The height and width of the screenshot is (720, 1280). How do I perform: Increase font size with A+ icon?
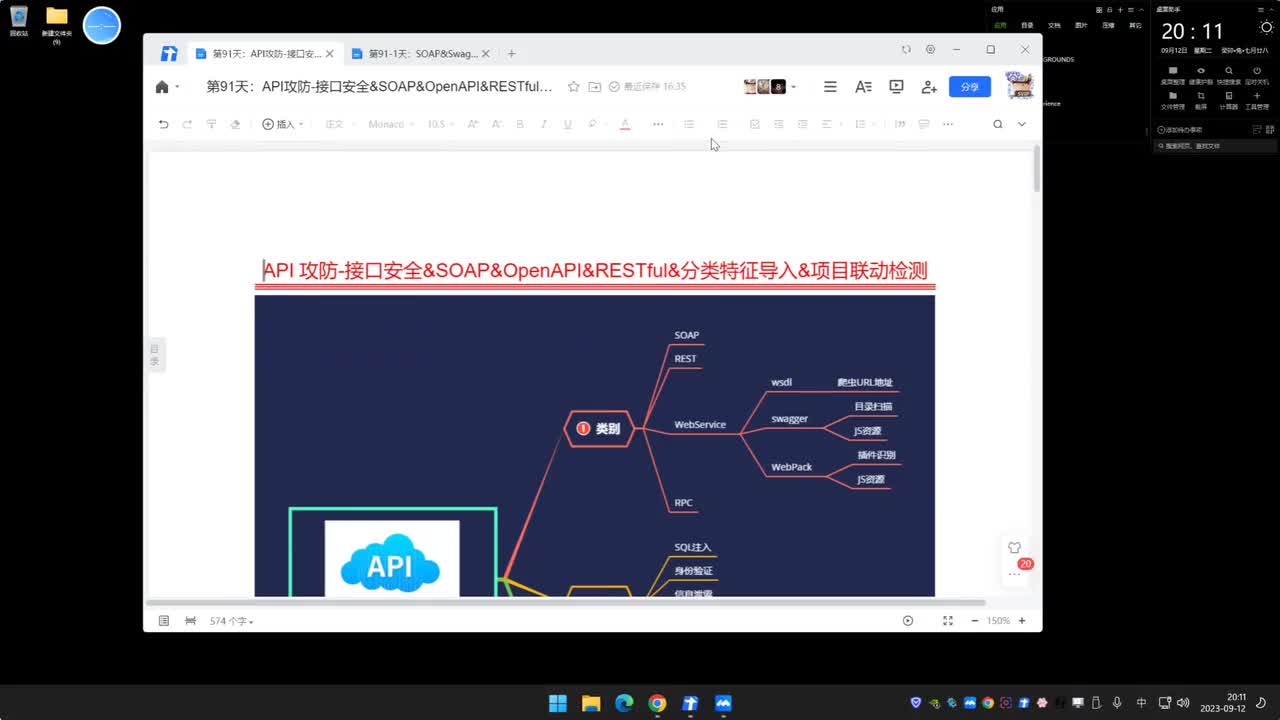pyautogui.click(x=473, y=124)
